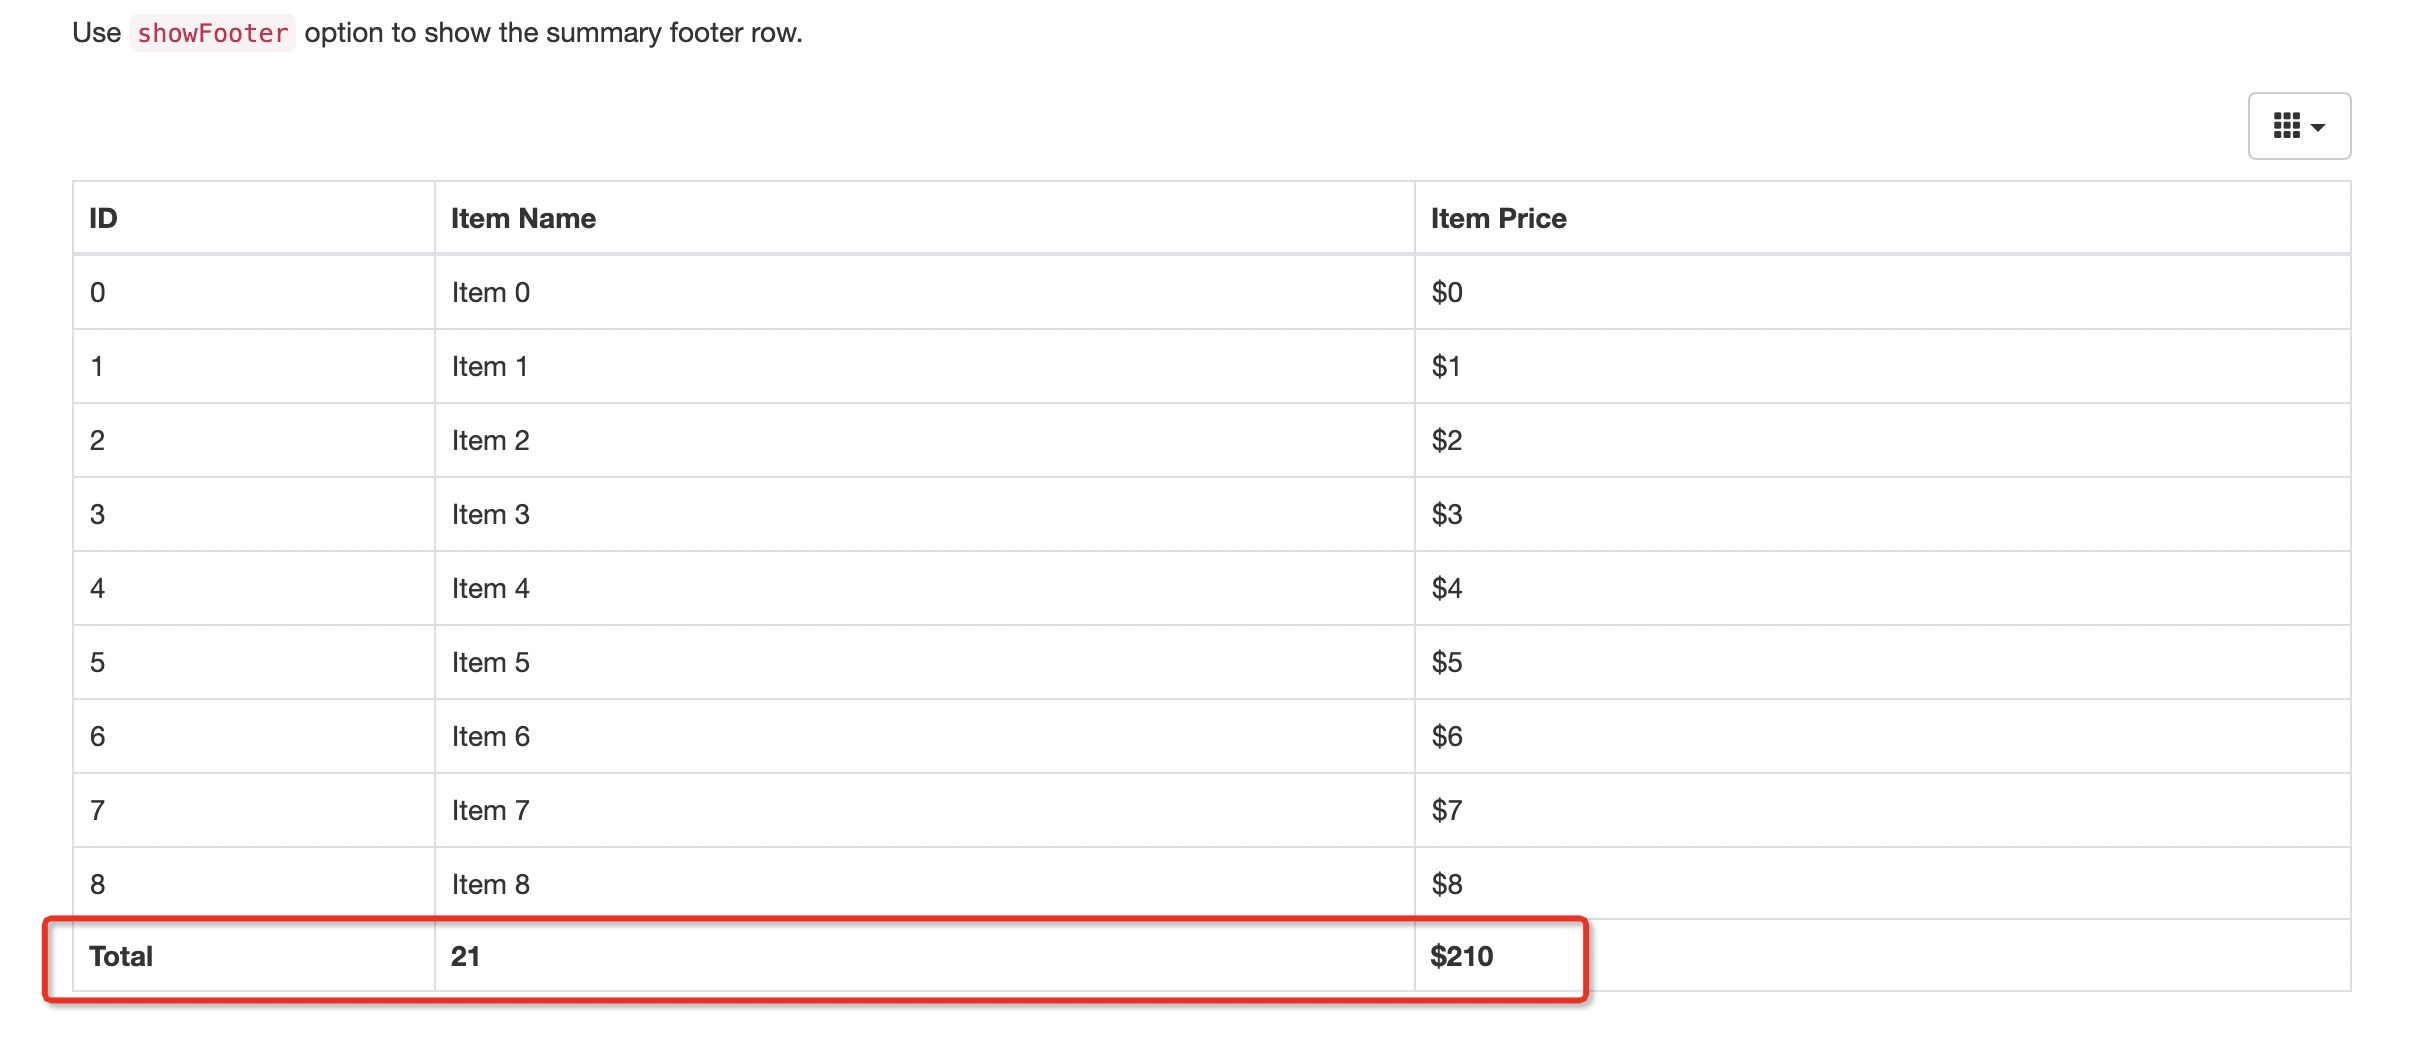Click the $3 price cell
2432x1042 pixels.
click(x=1883, y=514)
